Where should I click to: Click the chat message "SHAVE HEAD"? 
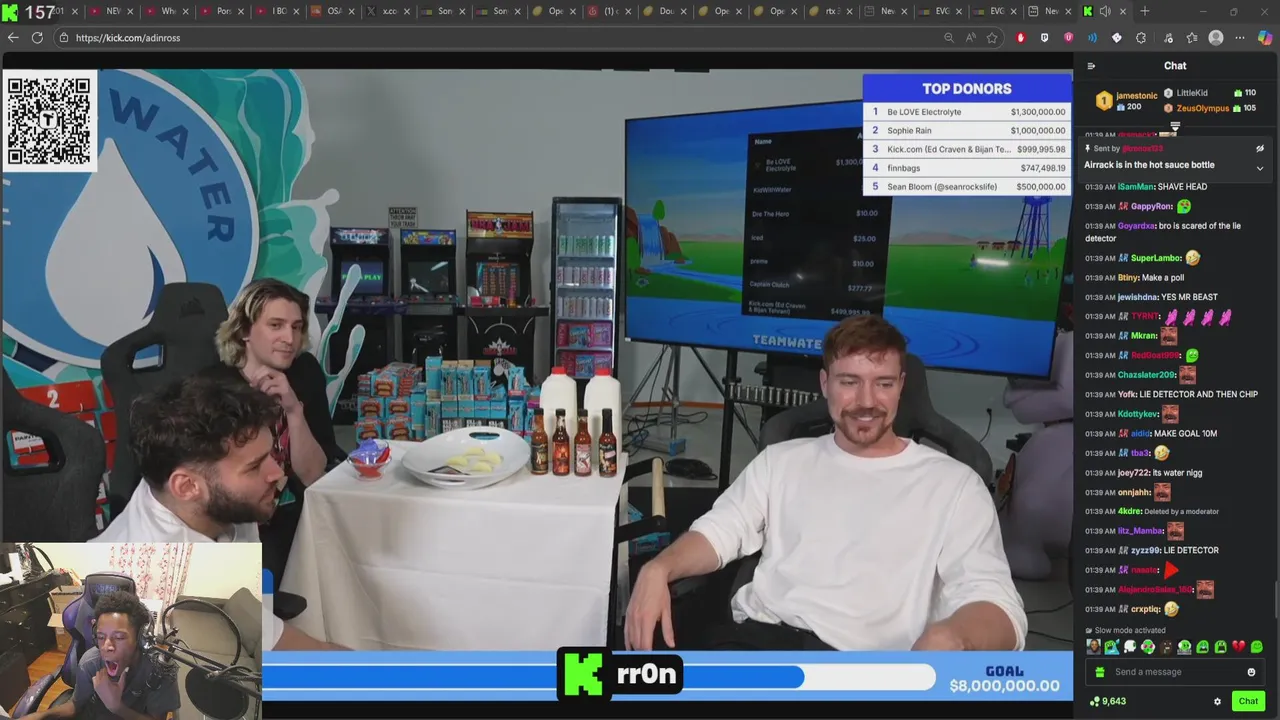click(1182, 186)
